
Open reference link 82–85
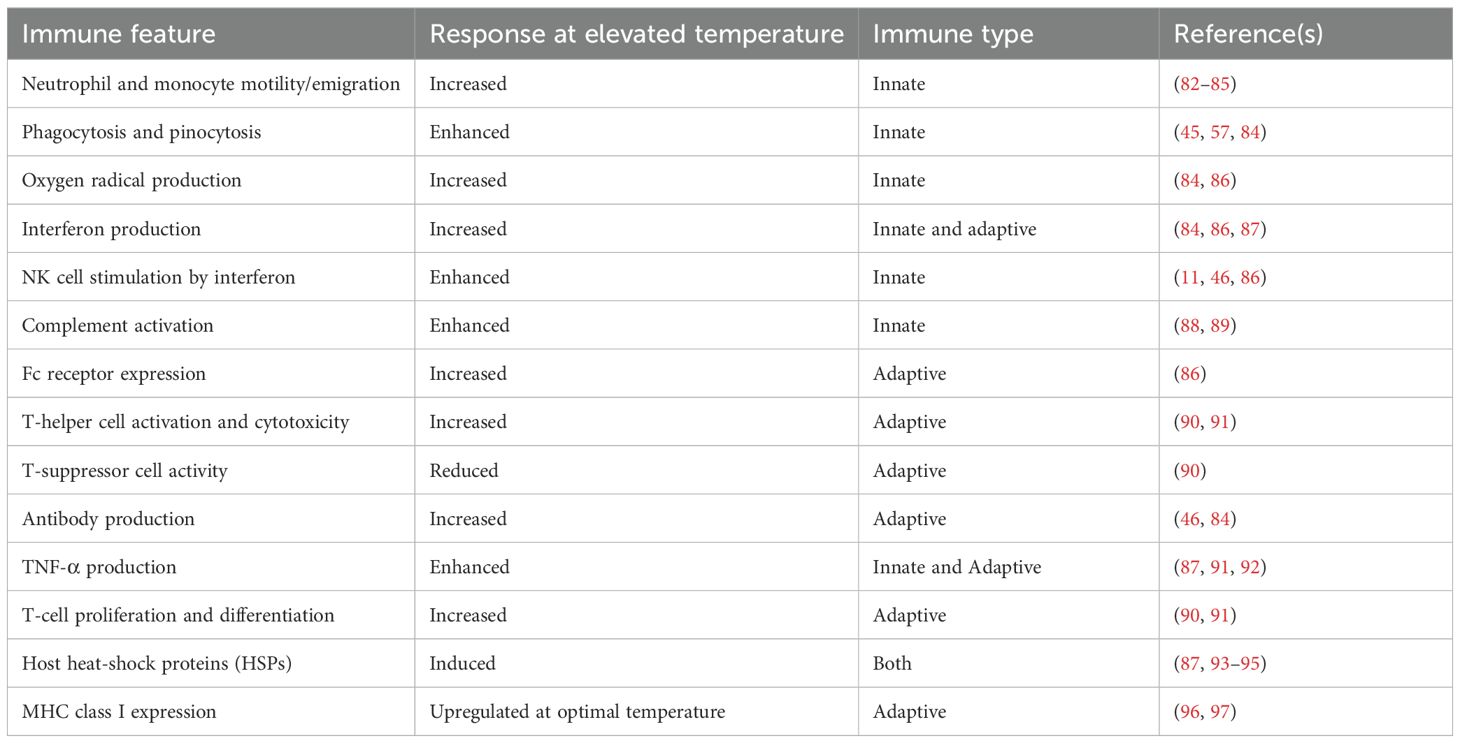(1205, 84)
